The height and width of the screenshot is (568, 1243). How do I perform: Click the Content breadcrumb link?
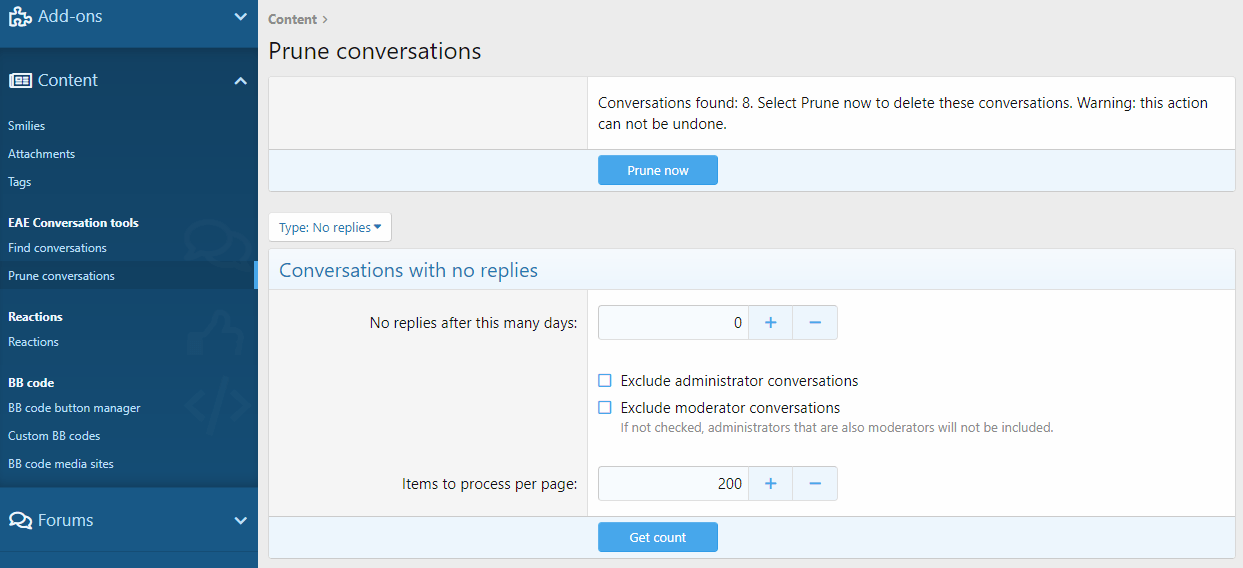(x=292, y=19)
